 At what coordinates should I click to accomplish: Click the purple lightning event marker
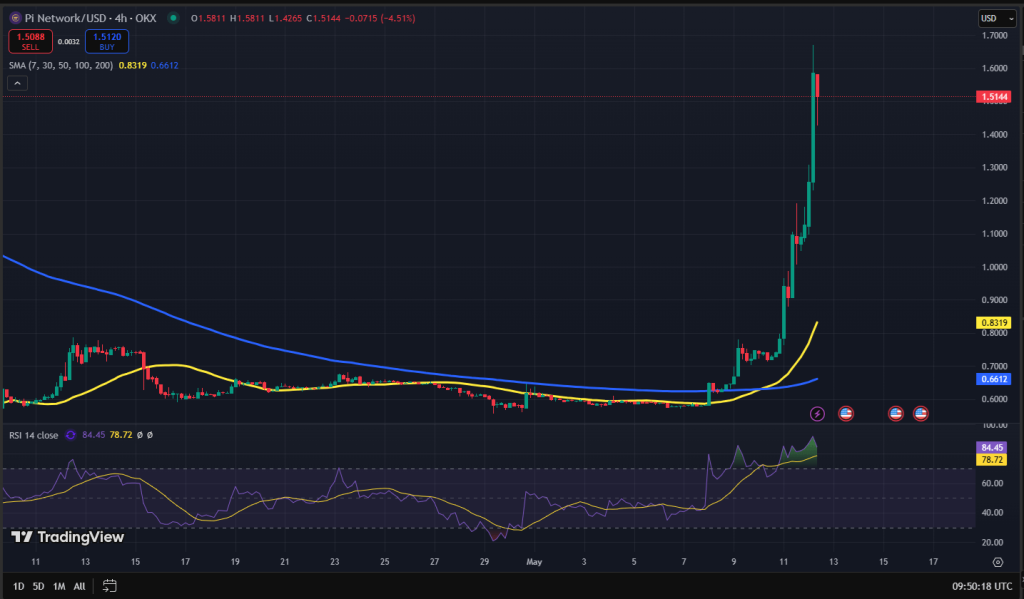tap(817, 413)
